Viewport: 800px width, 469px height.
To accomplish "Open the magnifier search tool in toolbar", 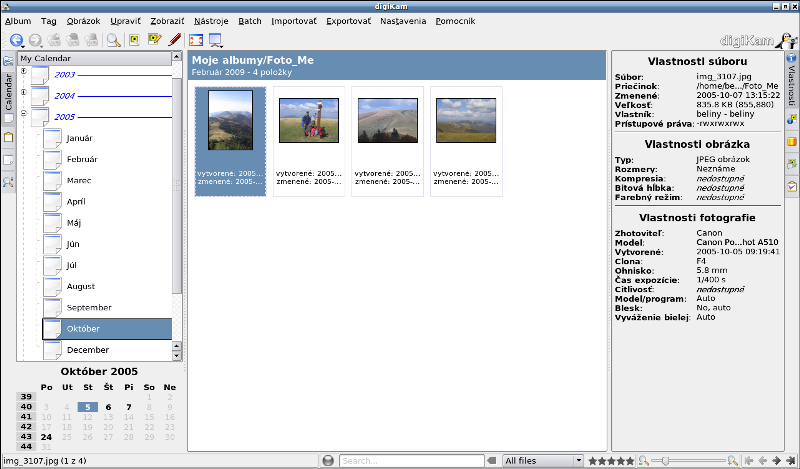I will 113,40.
